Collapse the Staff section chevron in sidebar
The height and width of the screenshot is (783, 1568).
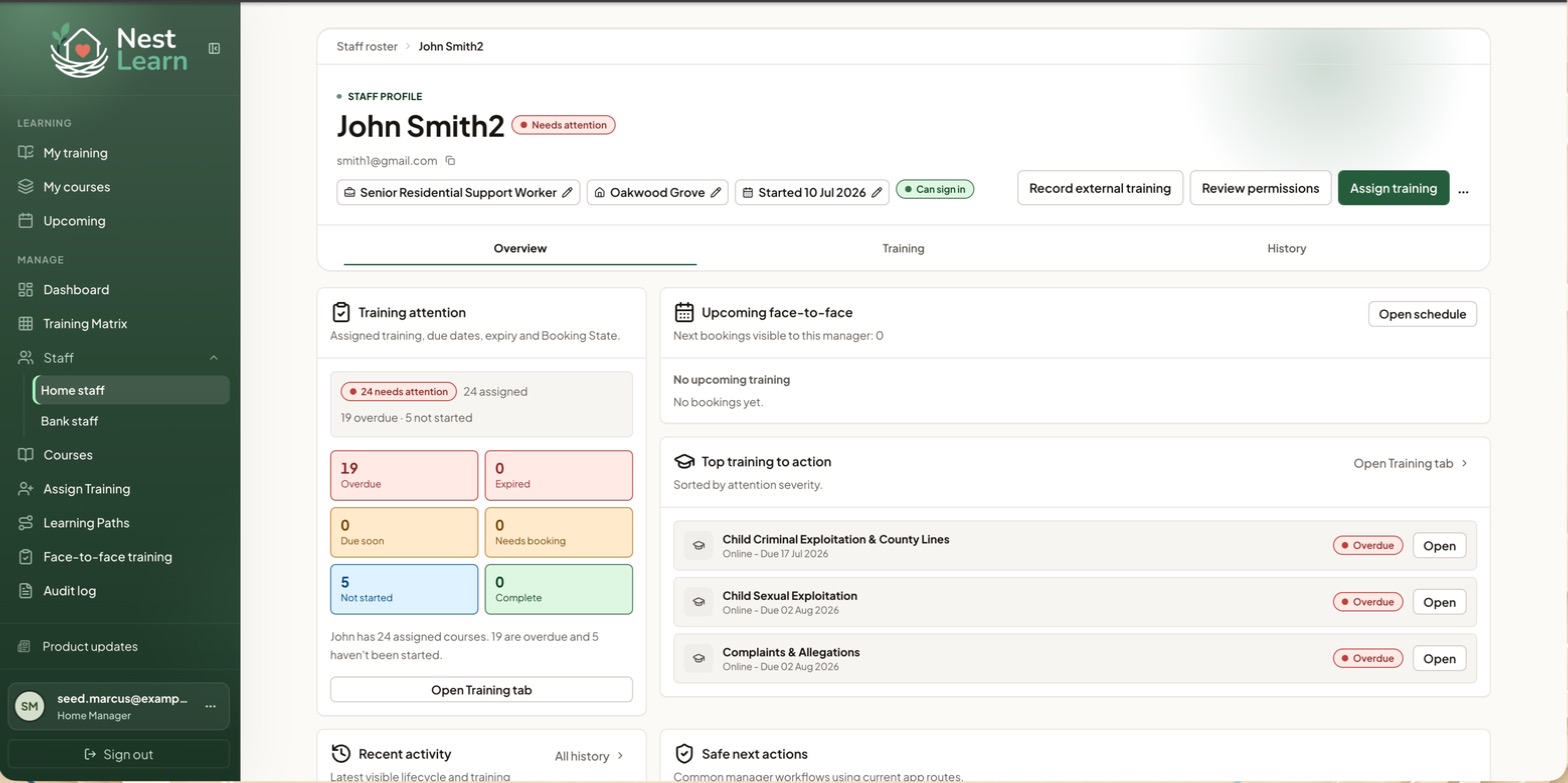point(214,358)
